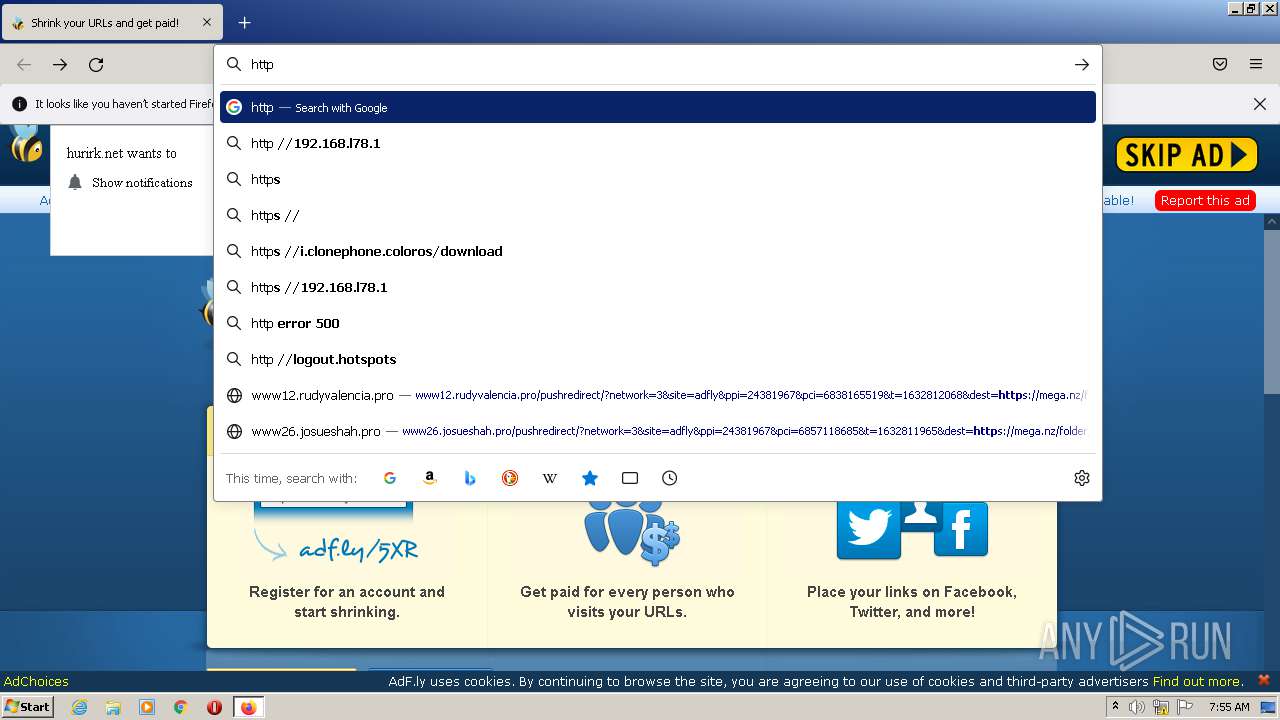Select 'https //192.168.l78.1' suggestion
The image size is (1280, 720).
point(658,287)
